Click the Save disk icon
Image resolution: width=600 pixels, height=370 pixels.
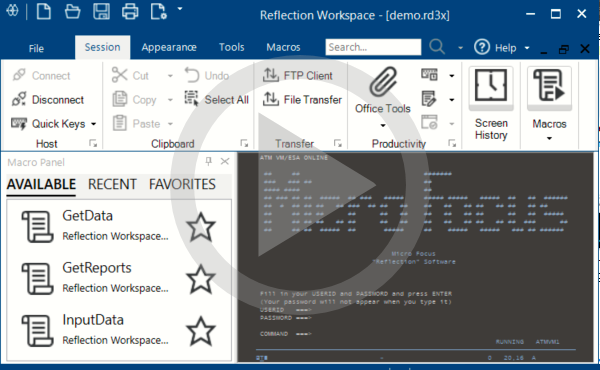(x=101, y=11)
